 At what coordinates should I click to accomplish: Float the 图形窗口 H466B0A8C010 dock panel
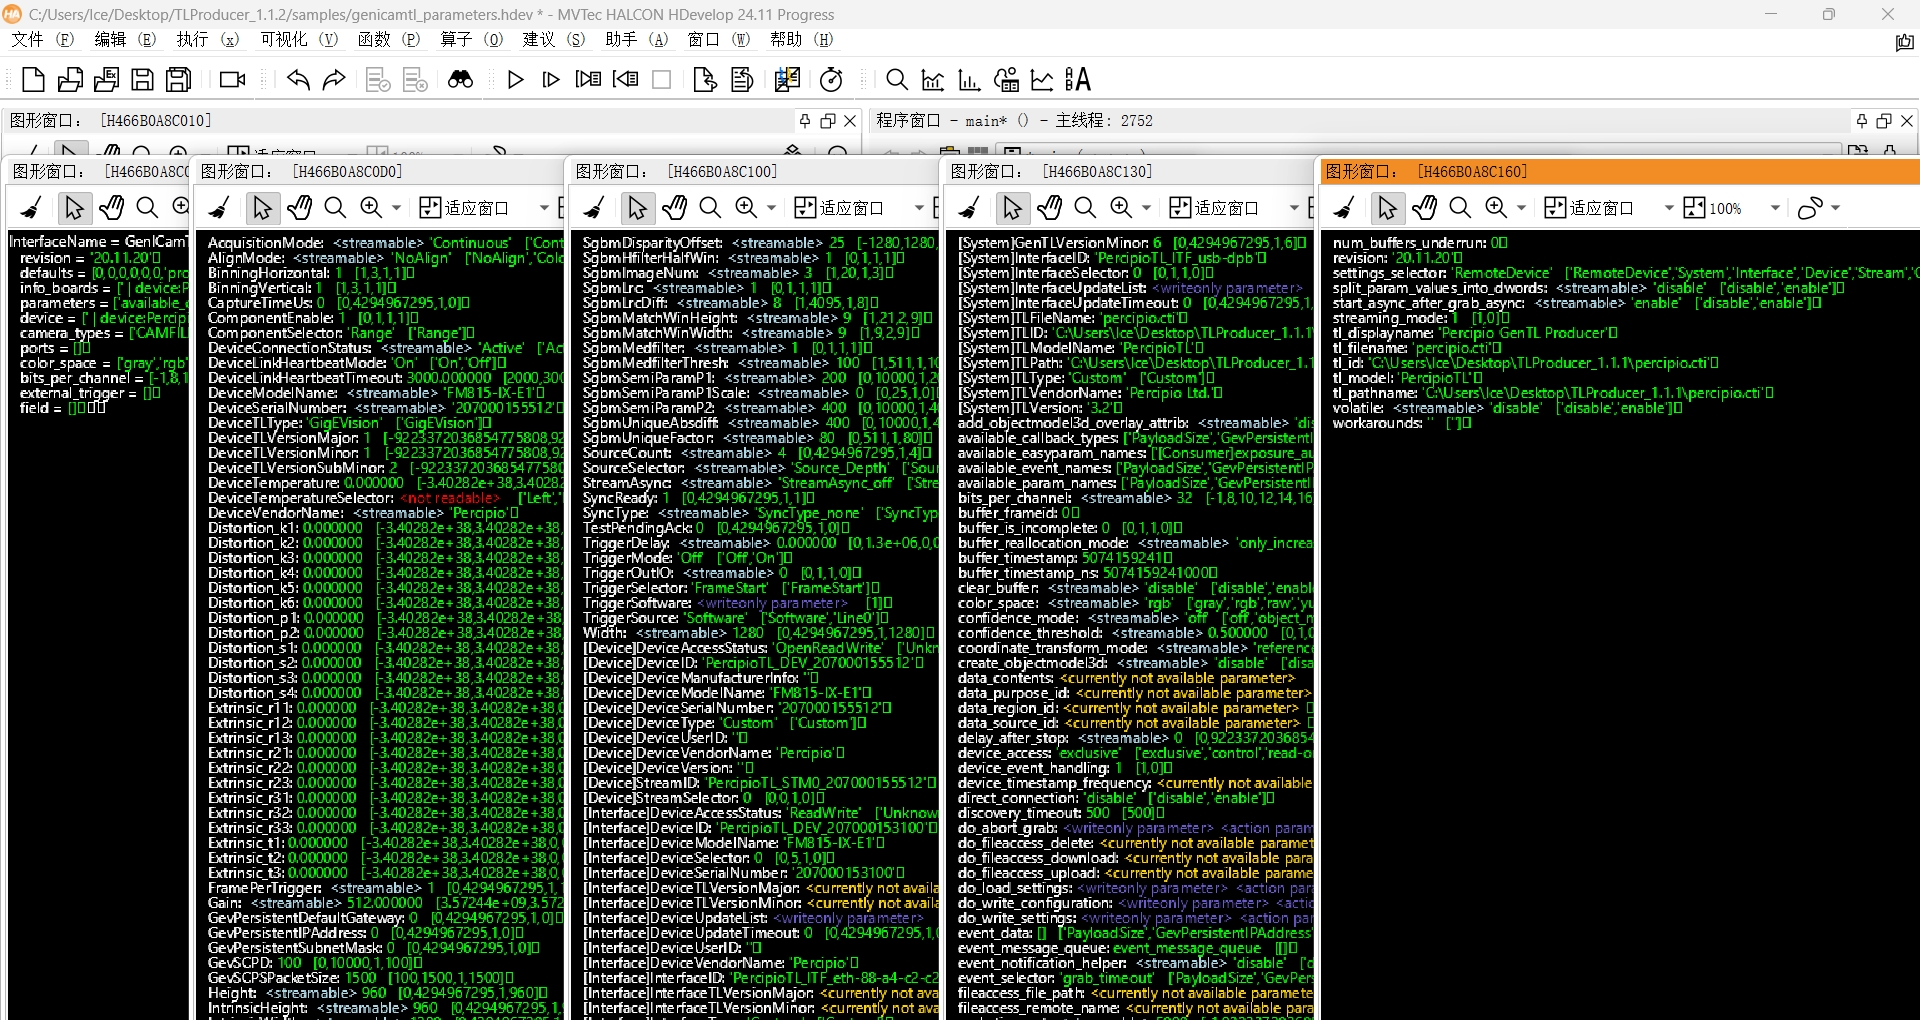point(828,121)
